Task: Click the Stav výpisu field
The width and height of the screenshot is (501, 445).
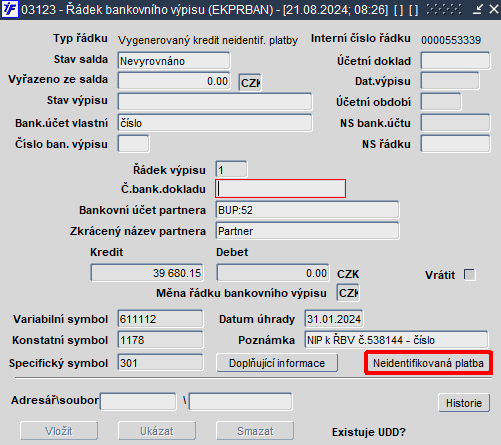Action: 215,102
